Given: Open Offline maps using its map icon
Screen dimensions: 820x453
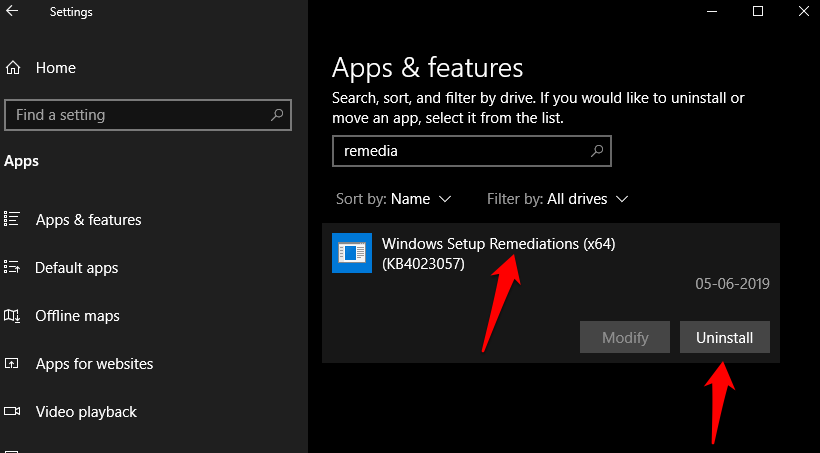Looking at the screenshot, I should click(13, 315).
